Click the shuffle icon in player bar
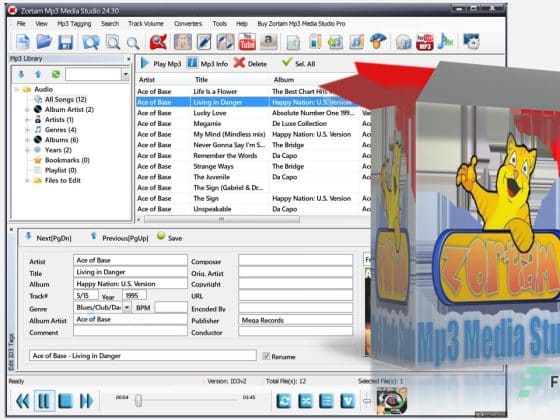The image size is (560, 420). tap(305, 401)
